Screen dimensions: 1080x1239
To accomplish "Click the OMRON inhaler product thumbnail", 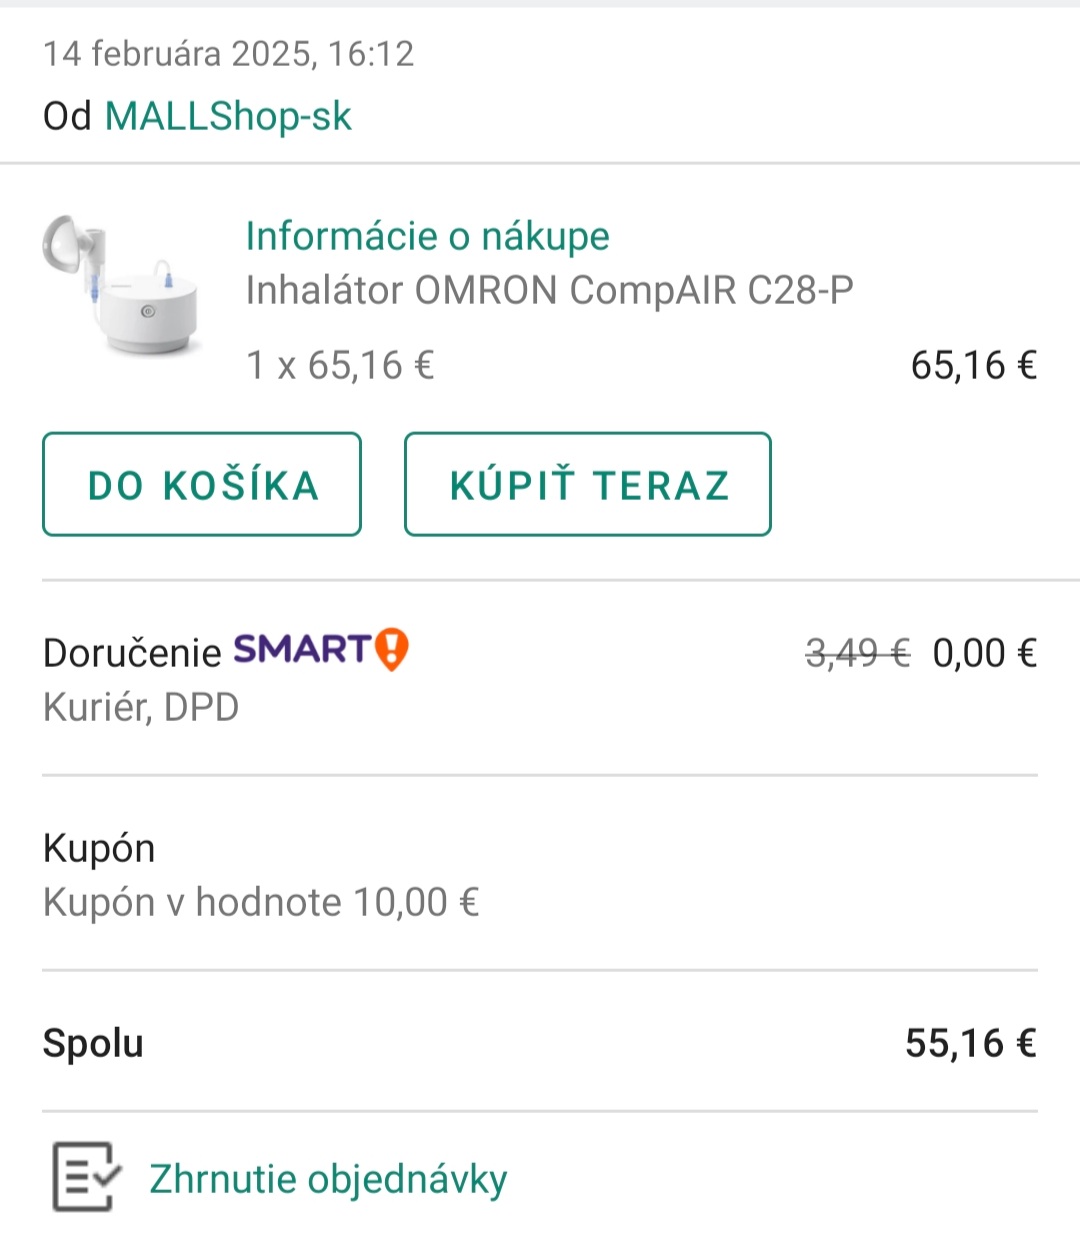I will coord(120,285).
